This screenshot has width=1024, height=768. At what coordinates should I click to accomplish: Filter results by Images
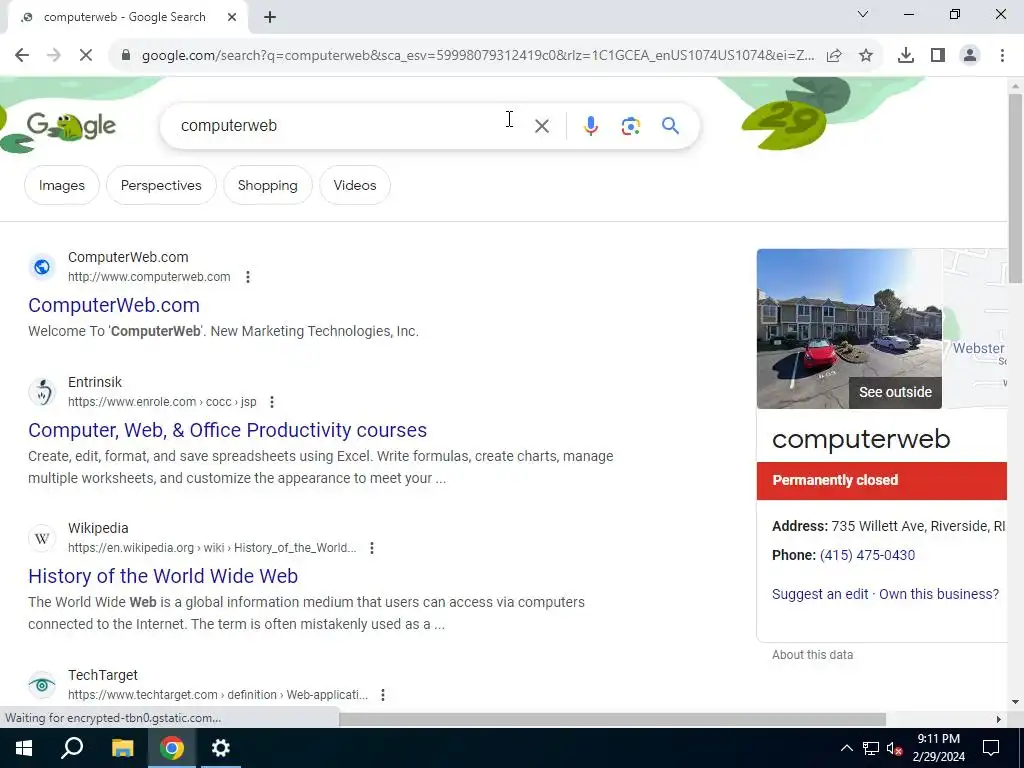pyautogui.click(x=62, y=185)
